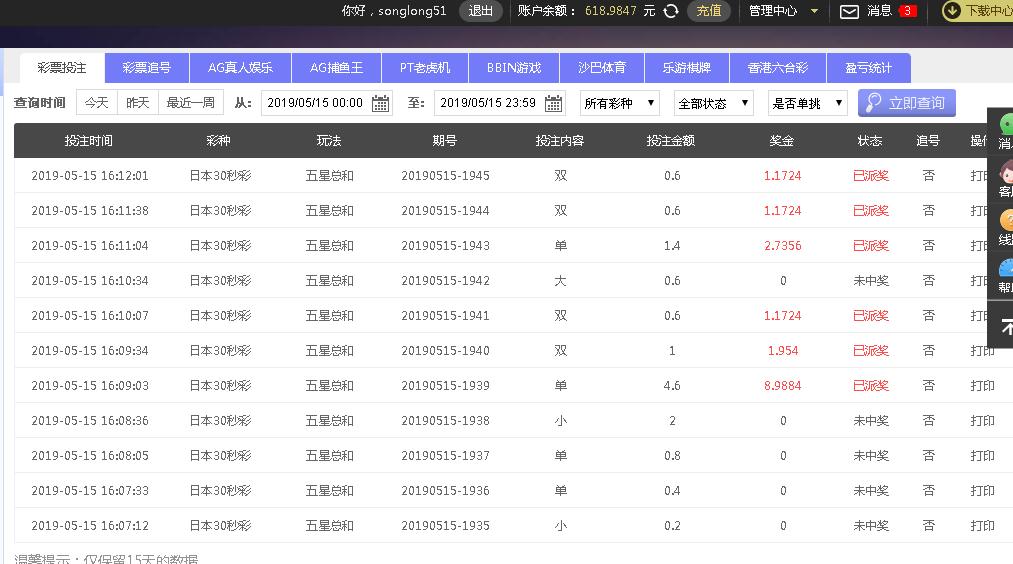This screenshot has width=1013, height=564.
Task: Expand the 管理中心 menu
Action: point(783,11)
